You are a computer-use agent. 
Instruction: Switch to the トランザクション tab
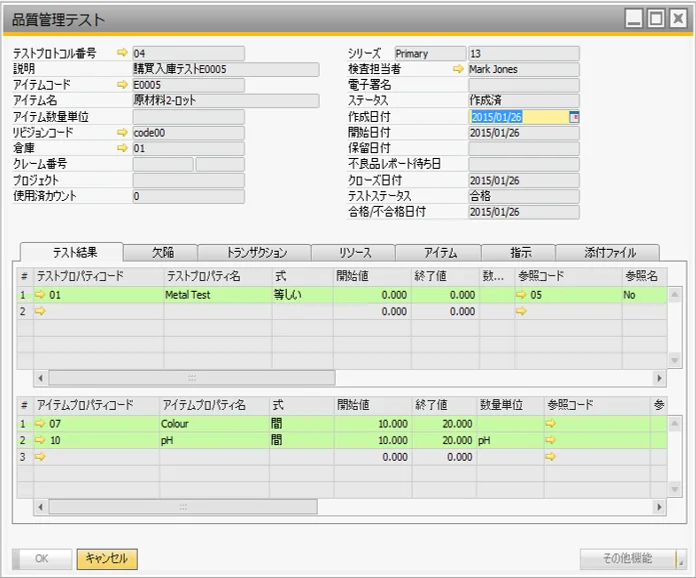coord(254,253)
